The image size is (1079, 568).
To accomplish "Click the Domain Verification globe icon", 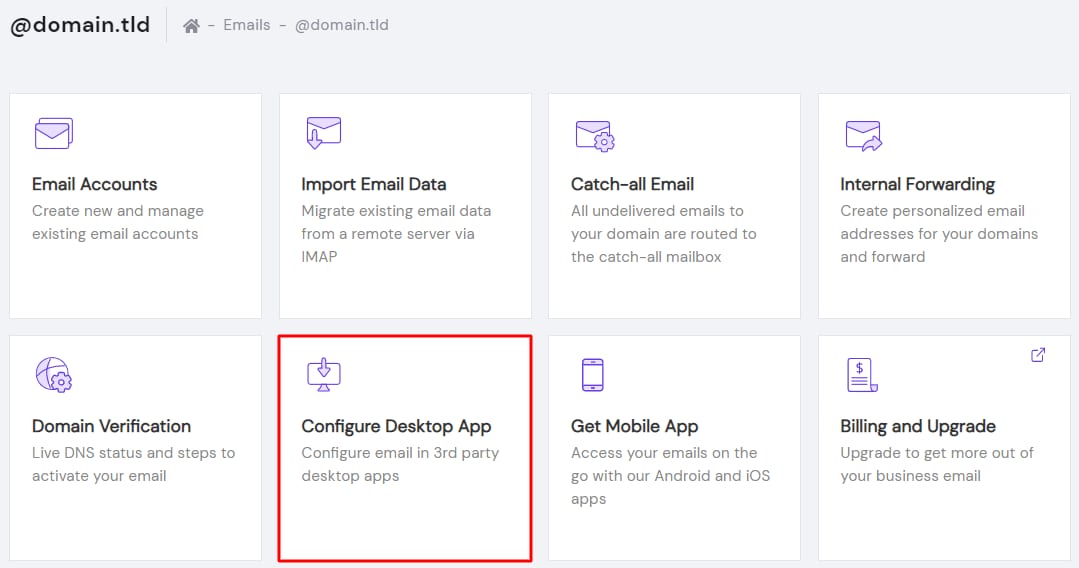I will [x=53, y=374].
